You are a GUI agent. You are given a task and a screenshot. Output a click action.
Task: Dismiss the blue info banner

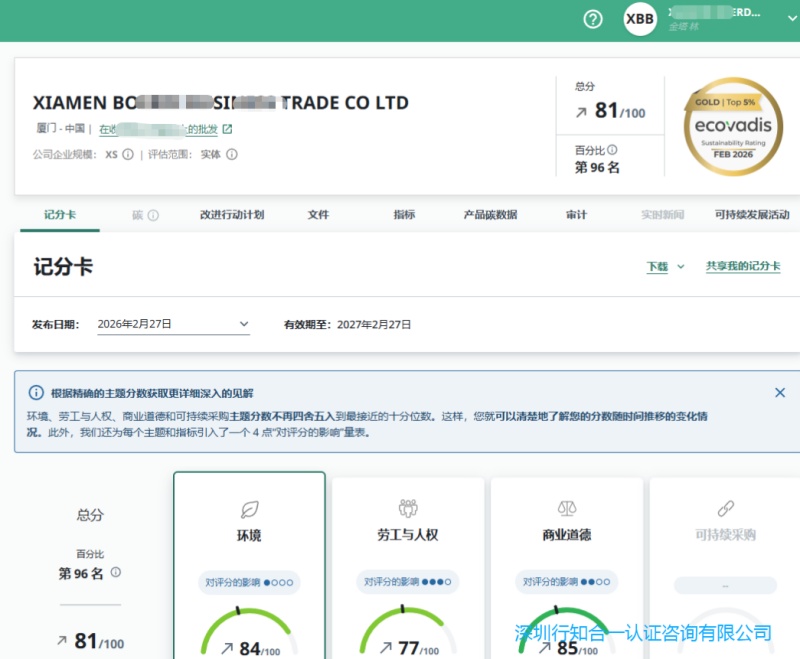(780, 392)
